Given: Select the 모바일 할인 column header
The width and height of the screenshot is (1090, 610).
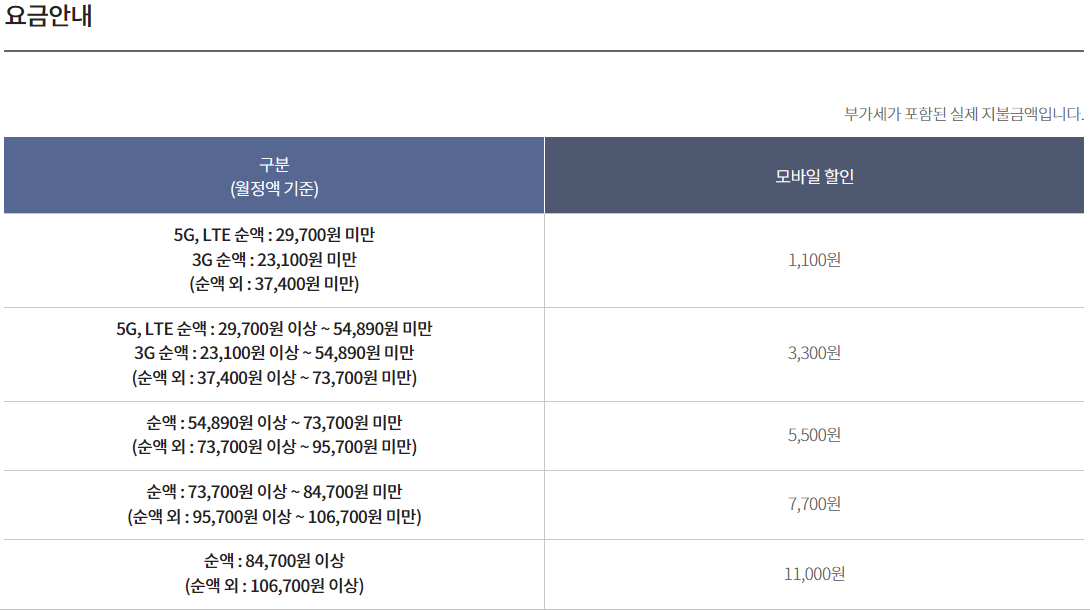Looking at the screenshot, I should tap(814, 175).
